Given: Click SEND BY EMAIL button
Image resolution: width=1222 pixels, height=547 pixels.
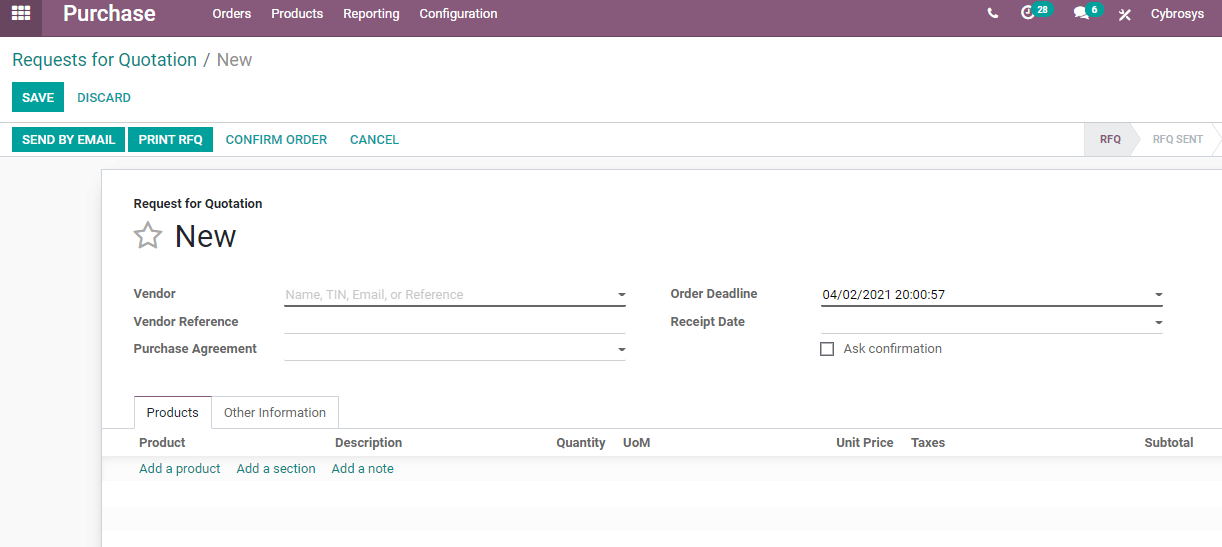Looking at the screenshot, I should pyautogui.click(x=68, y=140).
